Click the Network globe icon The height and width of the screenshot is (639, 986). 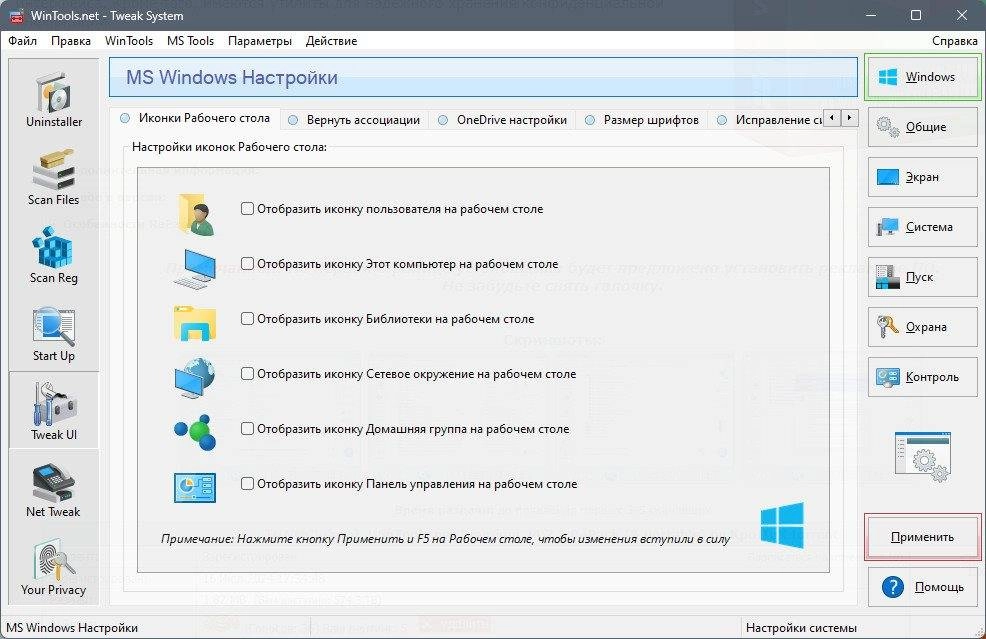coord(195,377)
